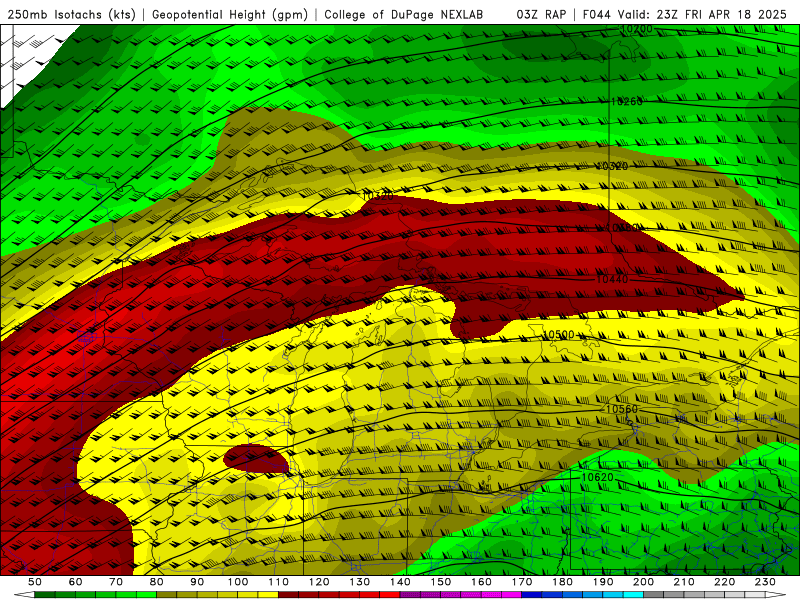Select the dark olive swatch for 80-85 kts

166,595
